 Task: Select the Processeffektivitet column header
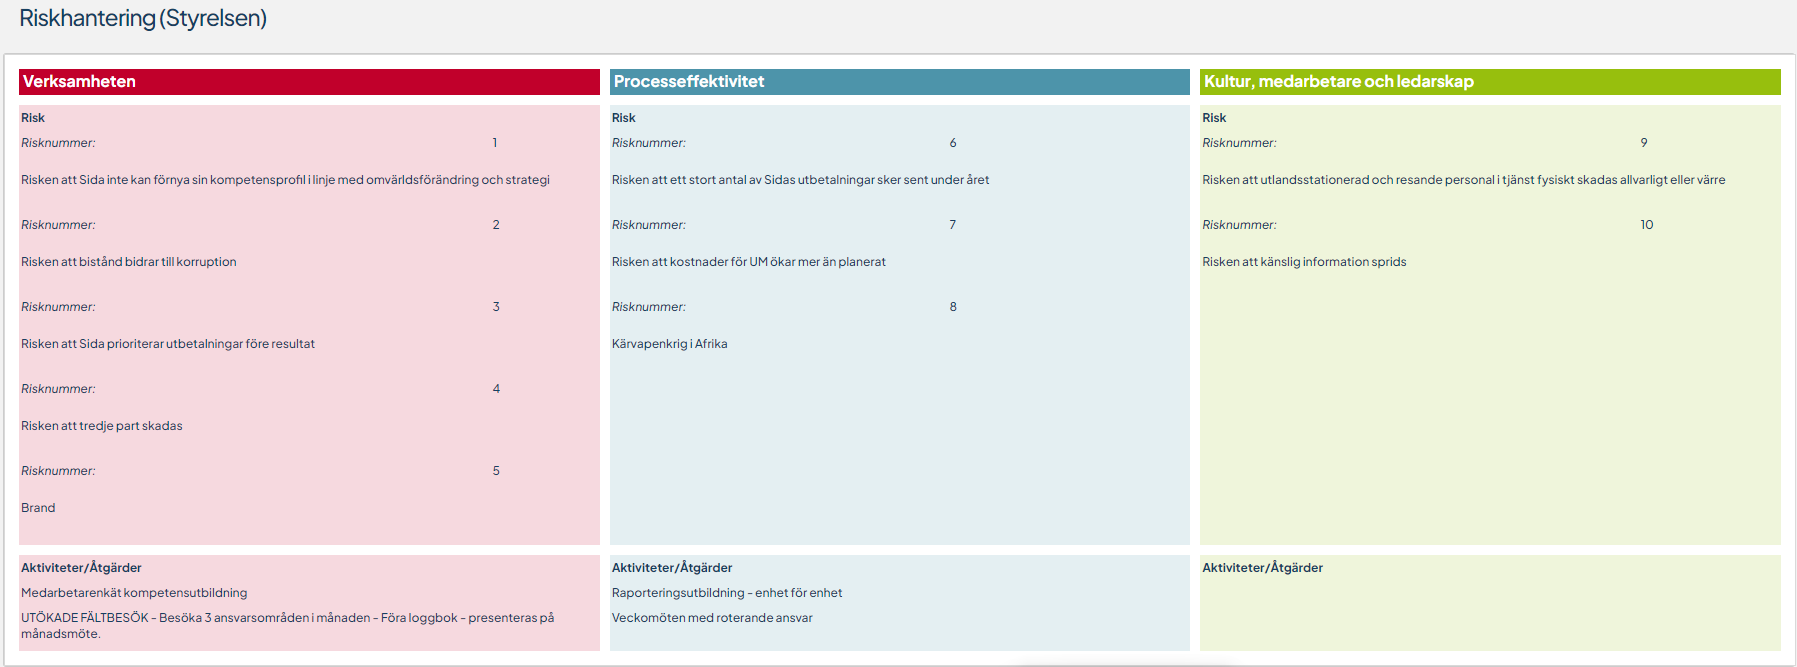899,82
